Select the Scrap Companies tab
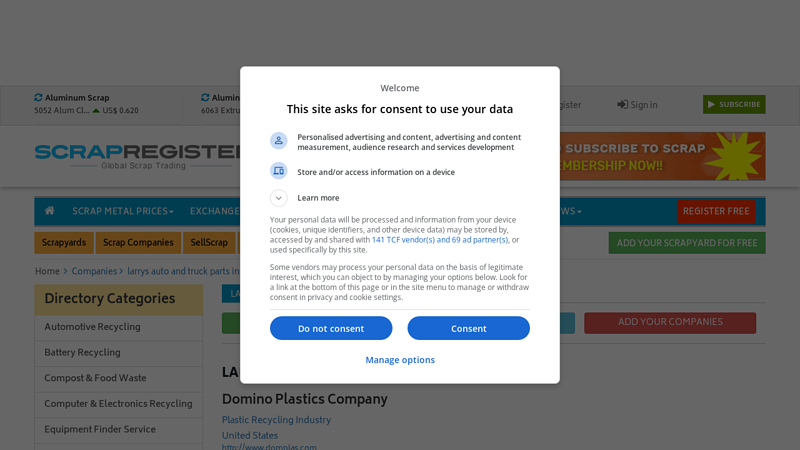The height and width of the screenshot is (450, 800). [138, 242]
